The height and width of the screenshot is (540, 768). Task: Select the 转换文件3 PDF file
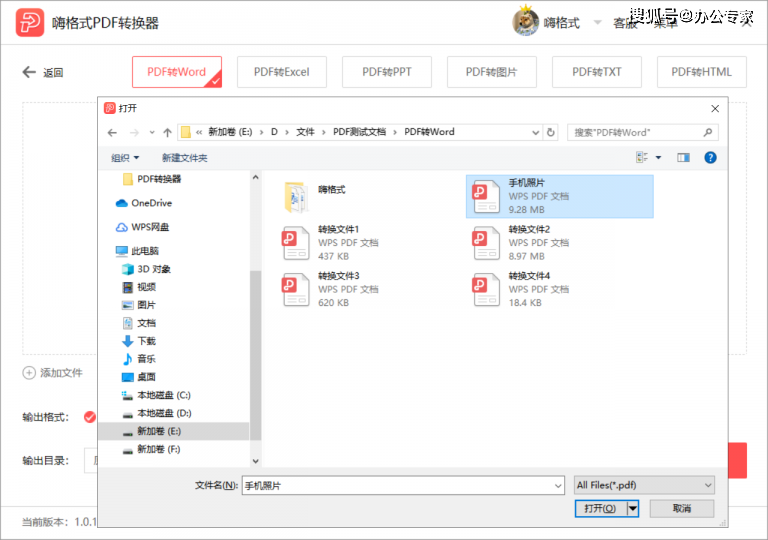331,289
